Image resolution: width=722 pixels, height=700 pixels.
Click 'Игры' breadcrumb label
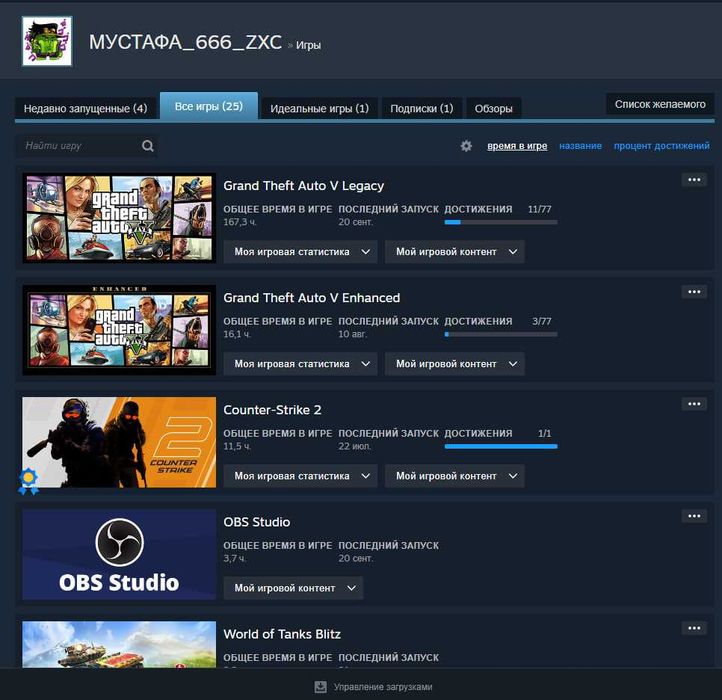[x=308, y=45]
